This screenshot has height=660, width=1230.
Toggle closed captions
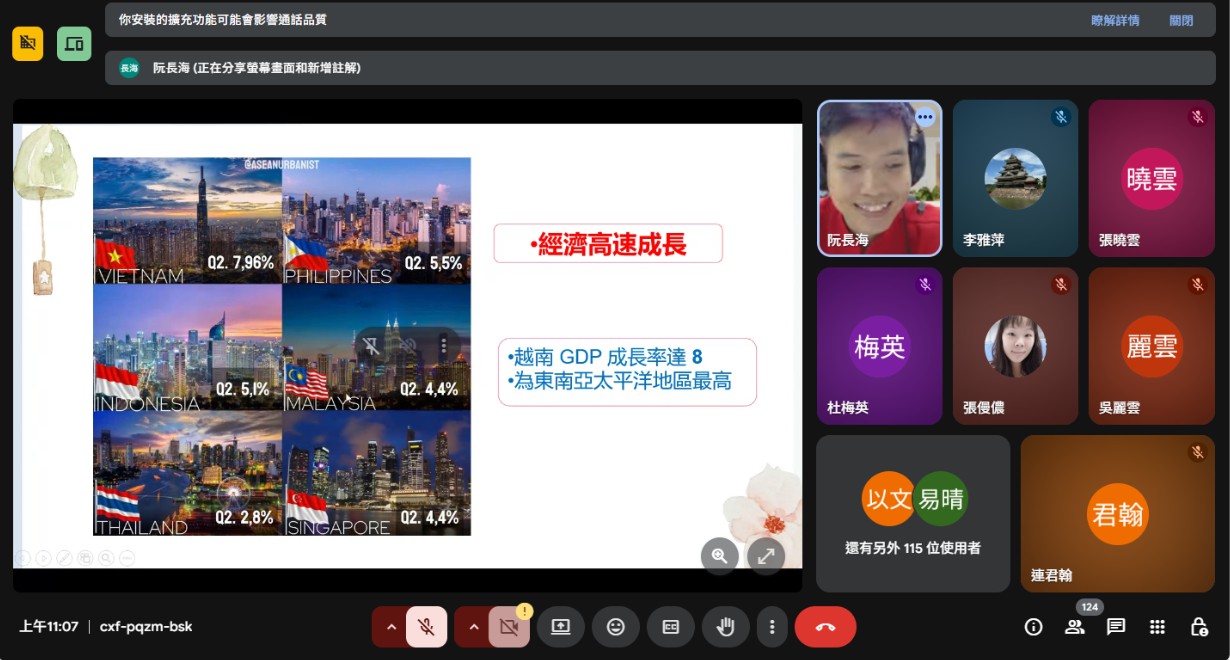(670, 627)
